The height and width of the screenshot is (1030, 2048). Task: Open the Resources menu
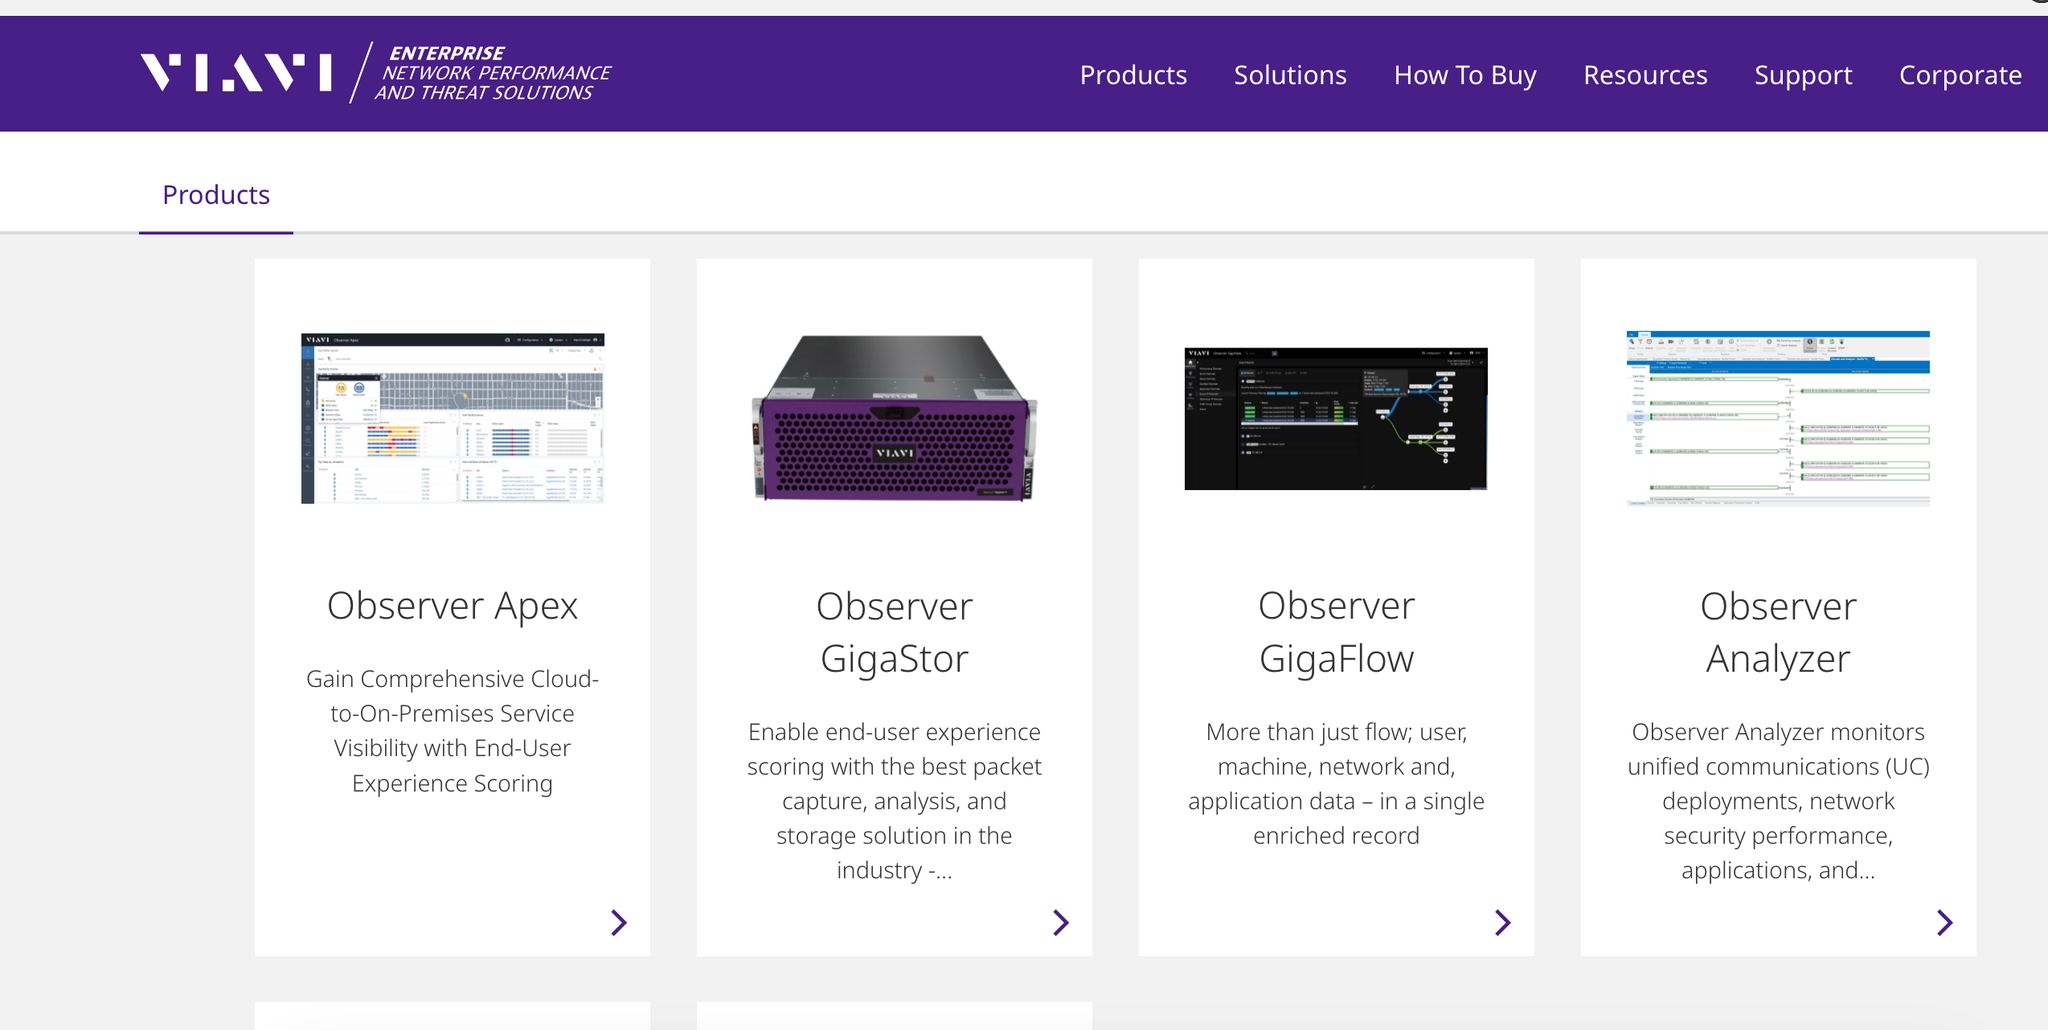1645,75
